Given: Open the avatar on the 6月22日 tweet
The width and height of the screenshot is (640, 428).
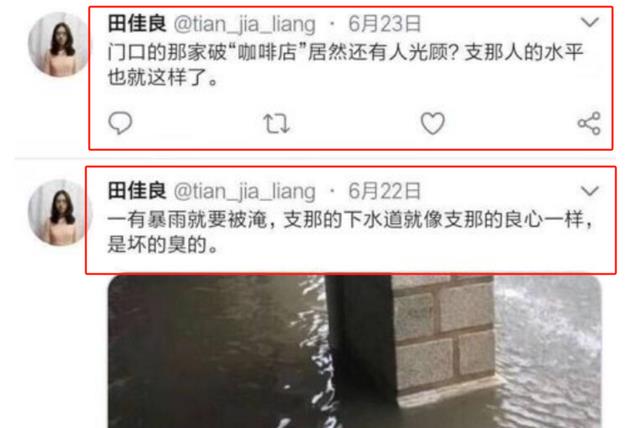Looking at the screenshot, I should pos(60,212).
